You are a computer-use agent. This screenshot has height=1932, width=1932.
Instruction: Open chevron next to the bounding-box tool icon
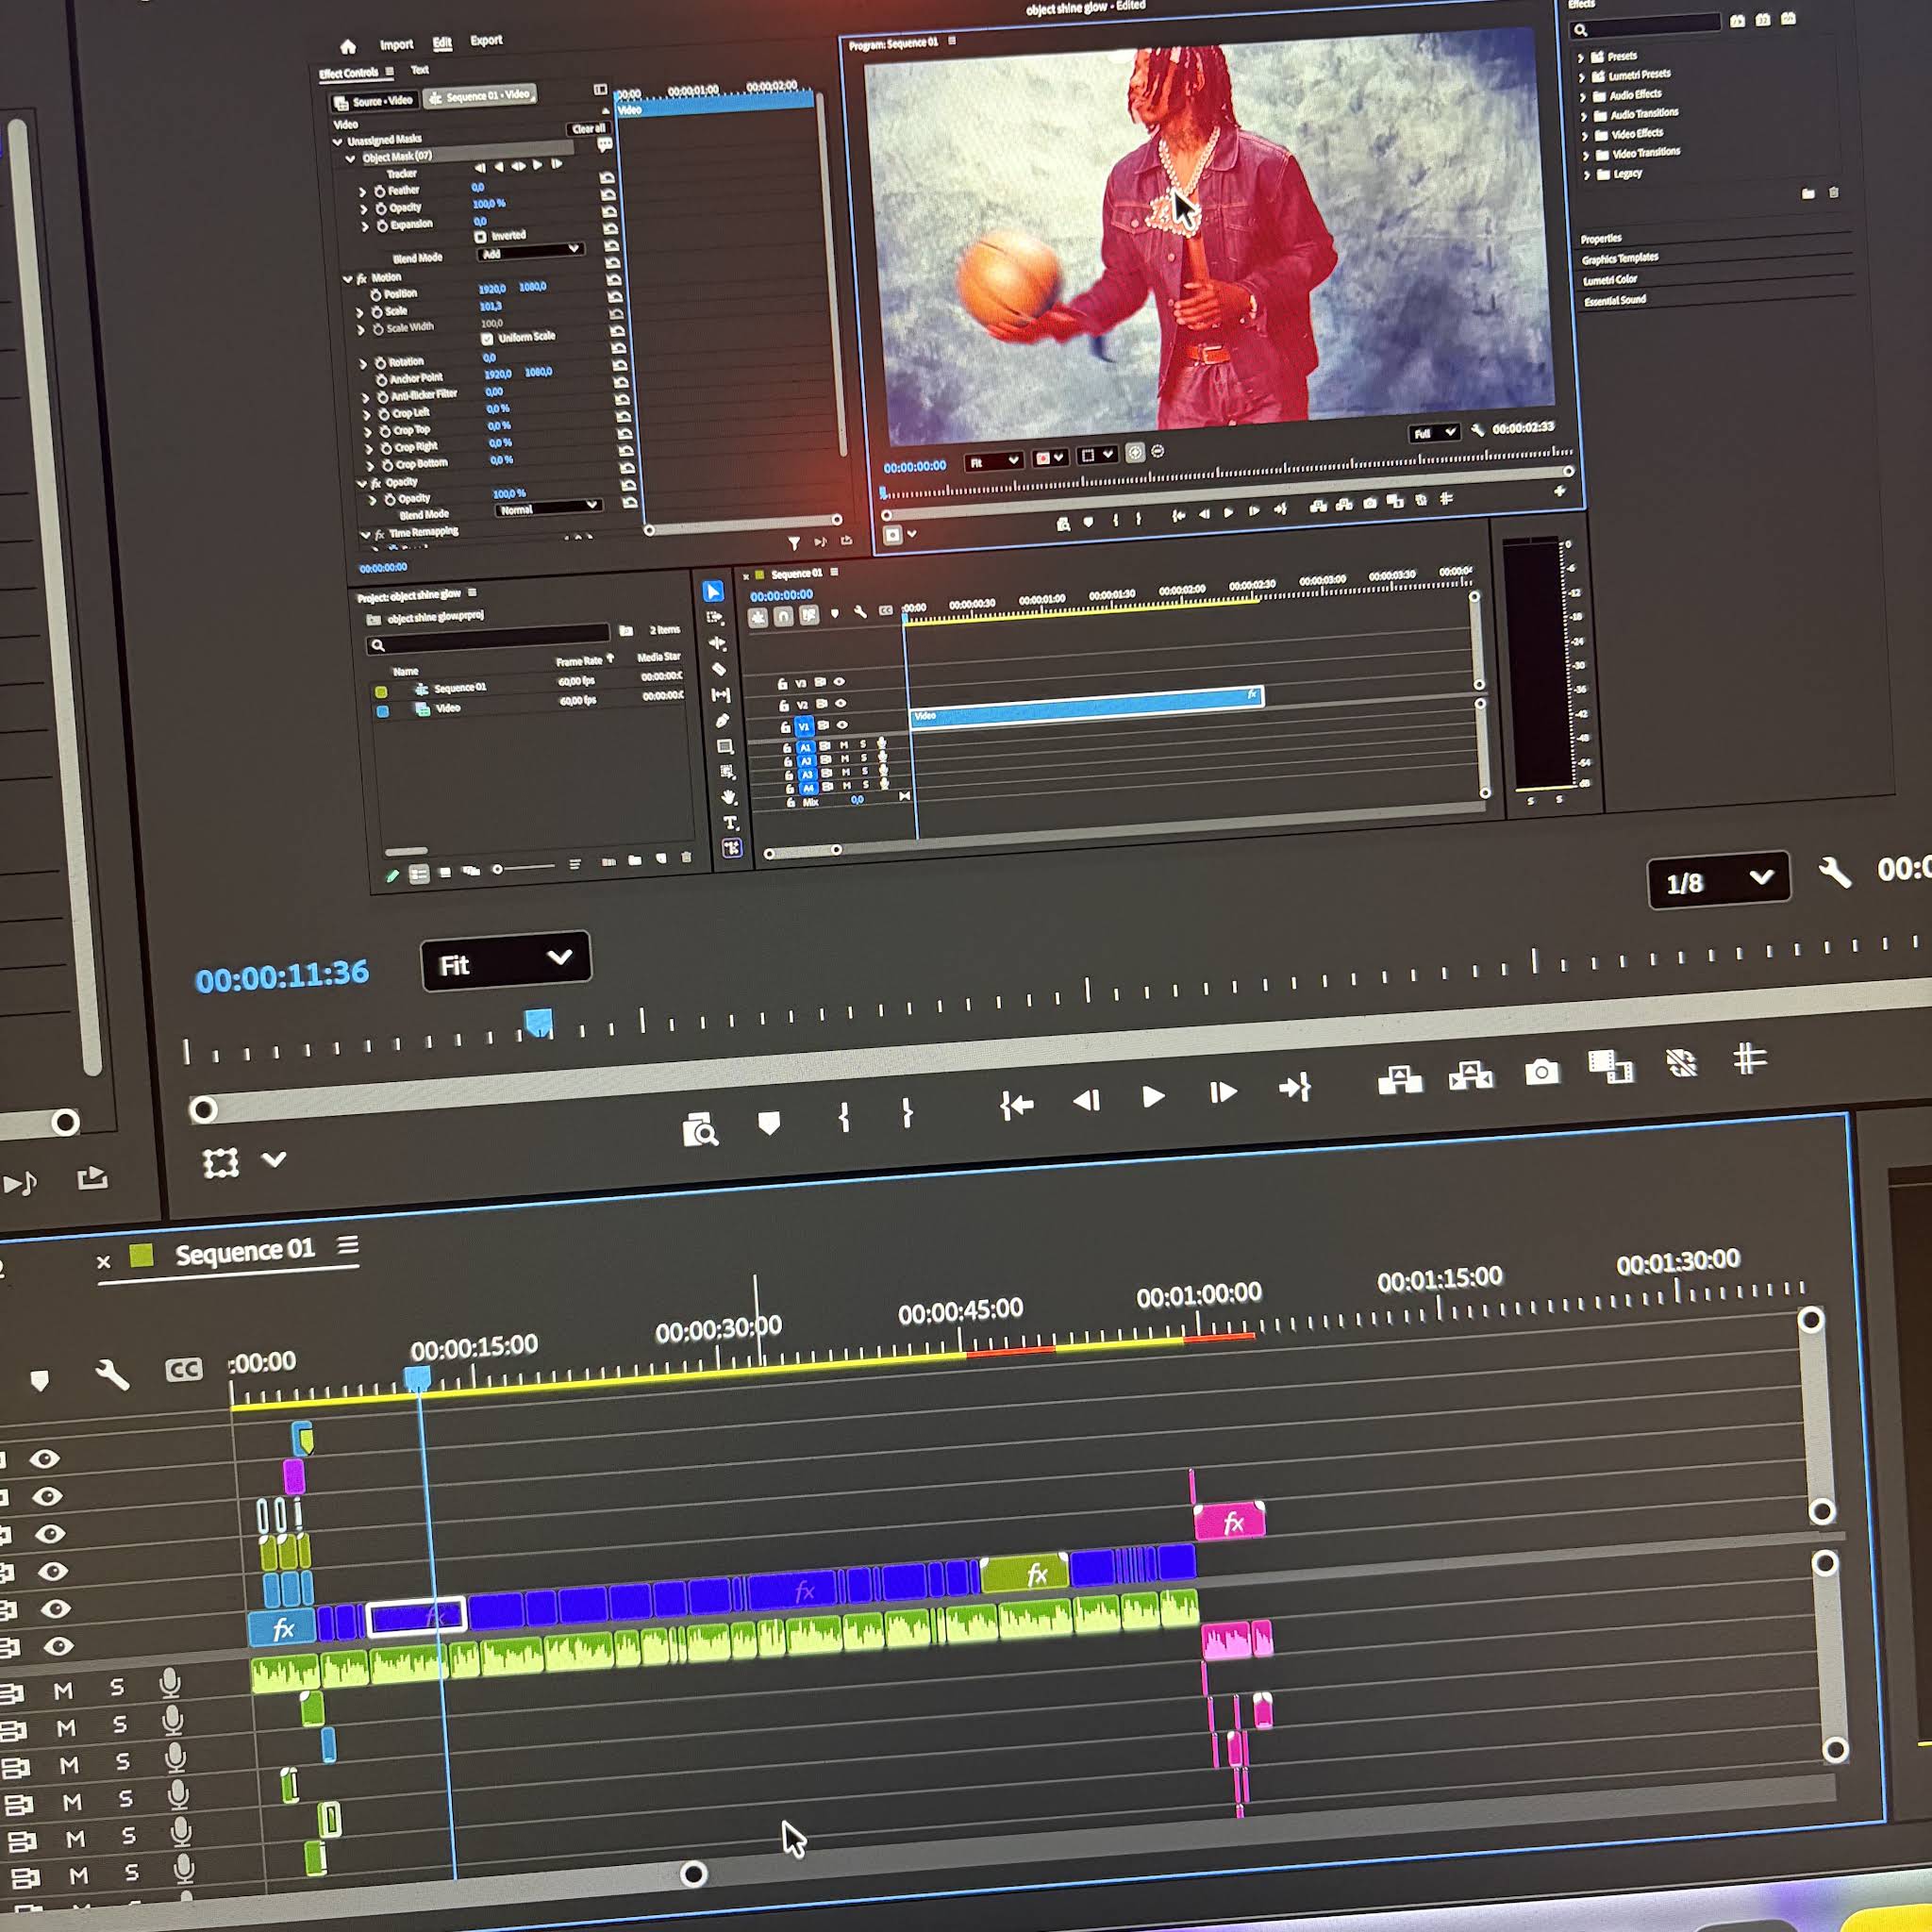click(x=274, y=1159)
